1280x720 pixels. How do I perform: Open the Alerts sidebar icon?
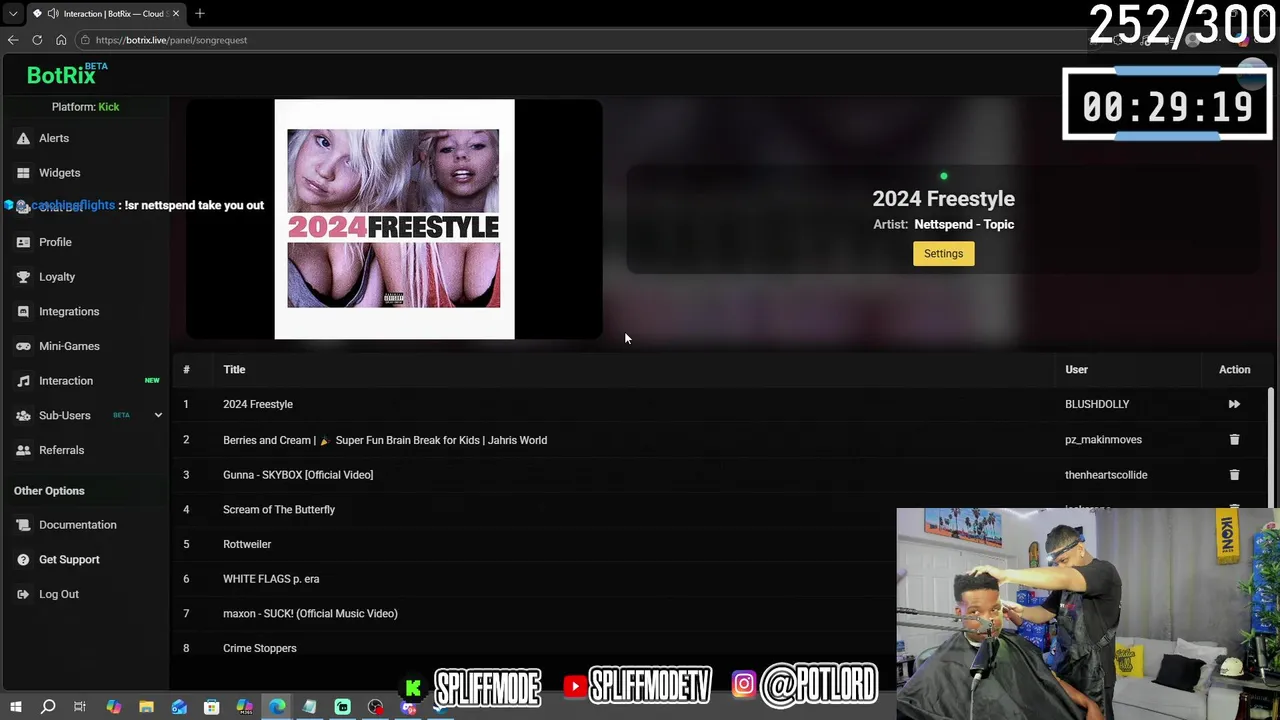(23, 138)
